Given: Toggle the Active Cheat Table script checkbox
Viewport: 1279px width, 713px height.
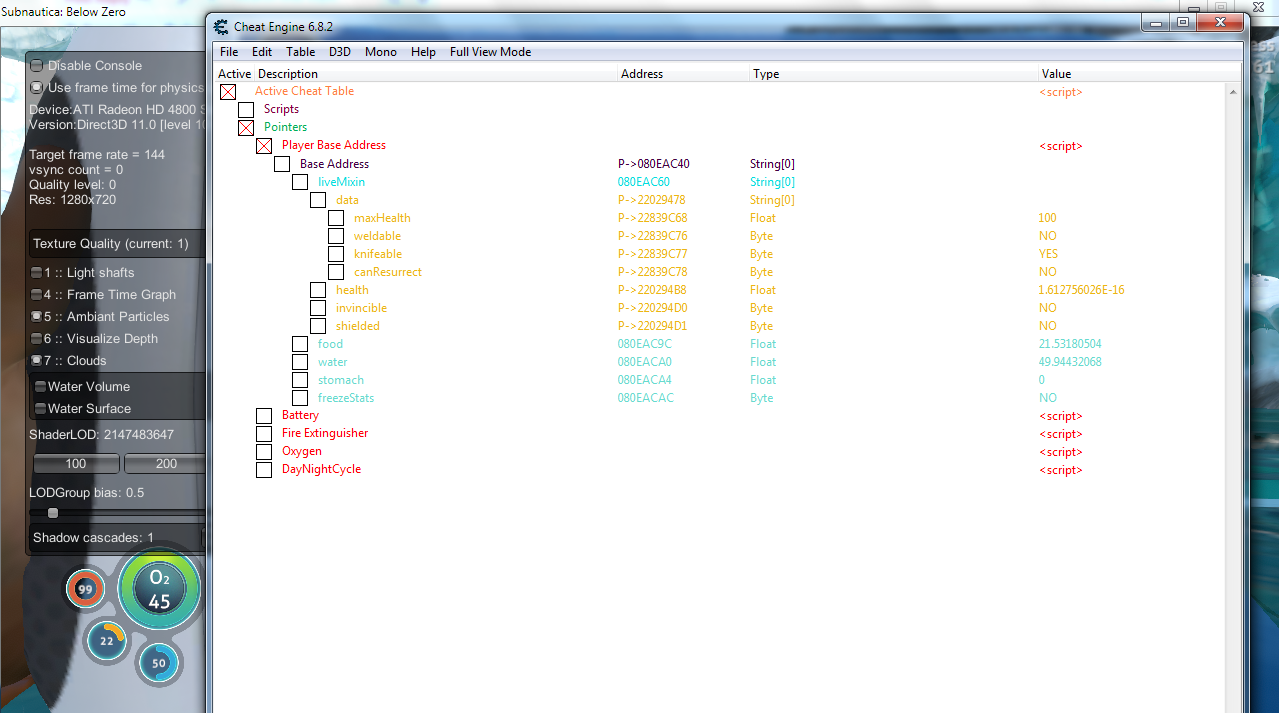Looking at the screenshot, I should (228, 92).
